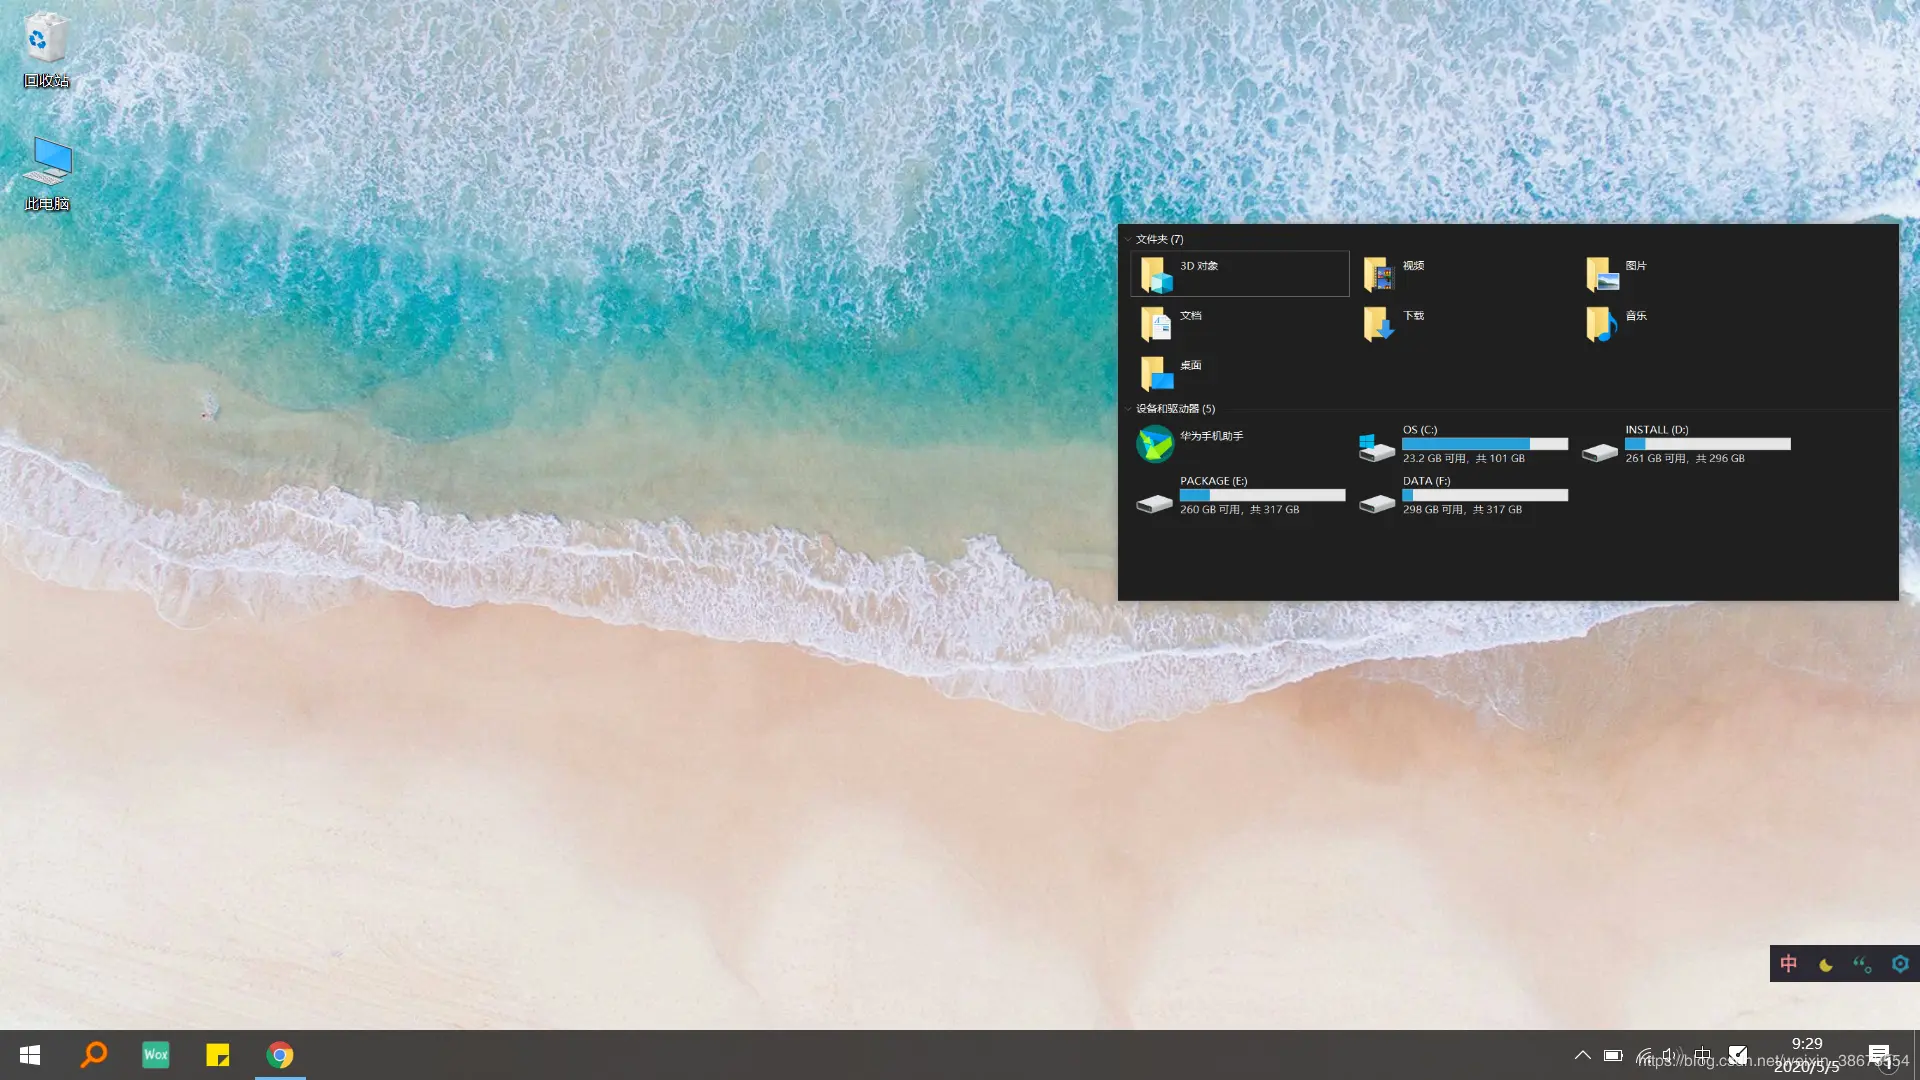Click the blue gear IME settings icon
1920x1080 pixels.
(x=1900, y=964)
